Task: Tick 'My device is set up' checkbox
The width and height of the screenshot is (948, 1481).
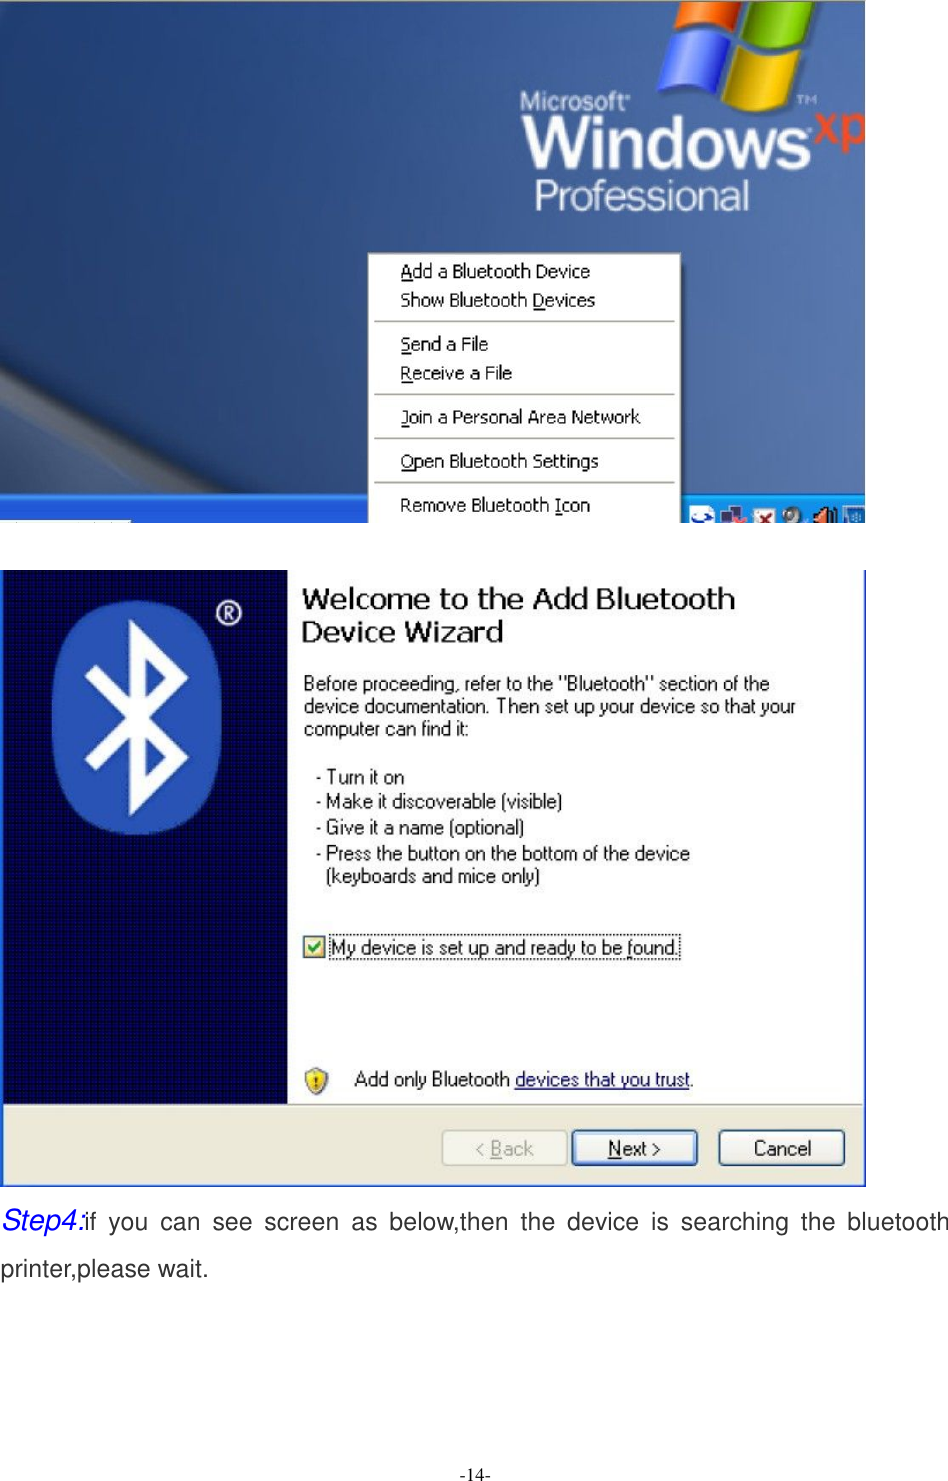Action: pos(314,947)
